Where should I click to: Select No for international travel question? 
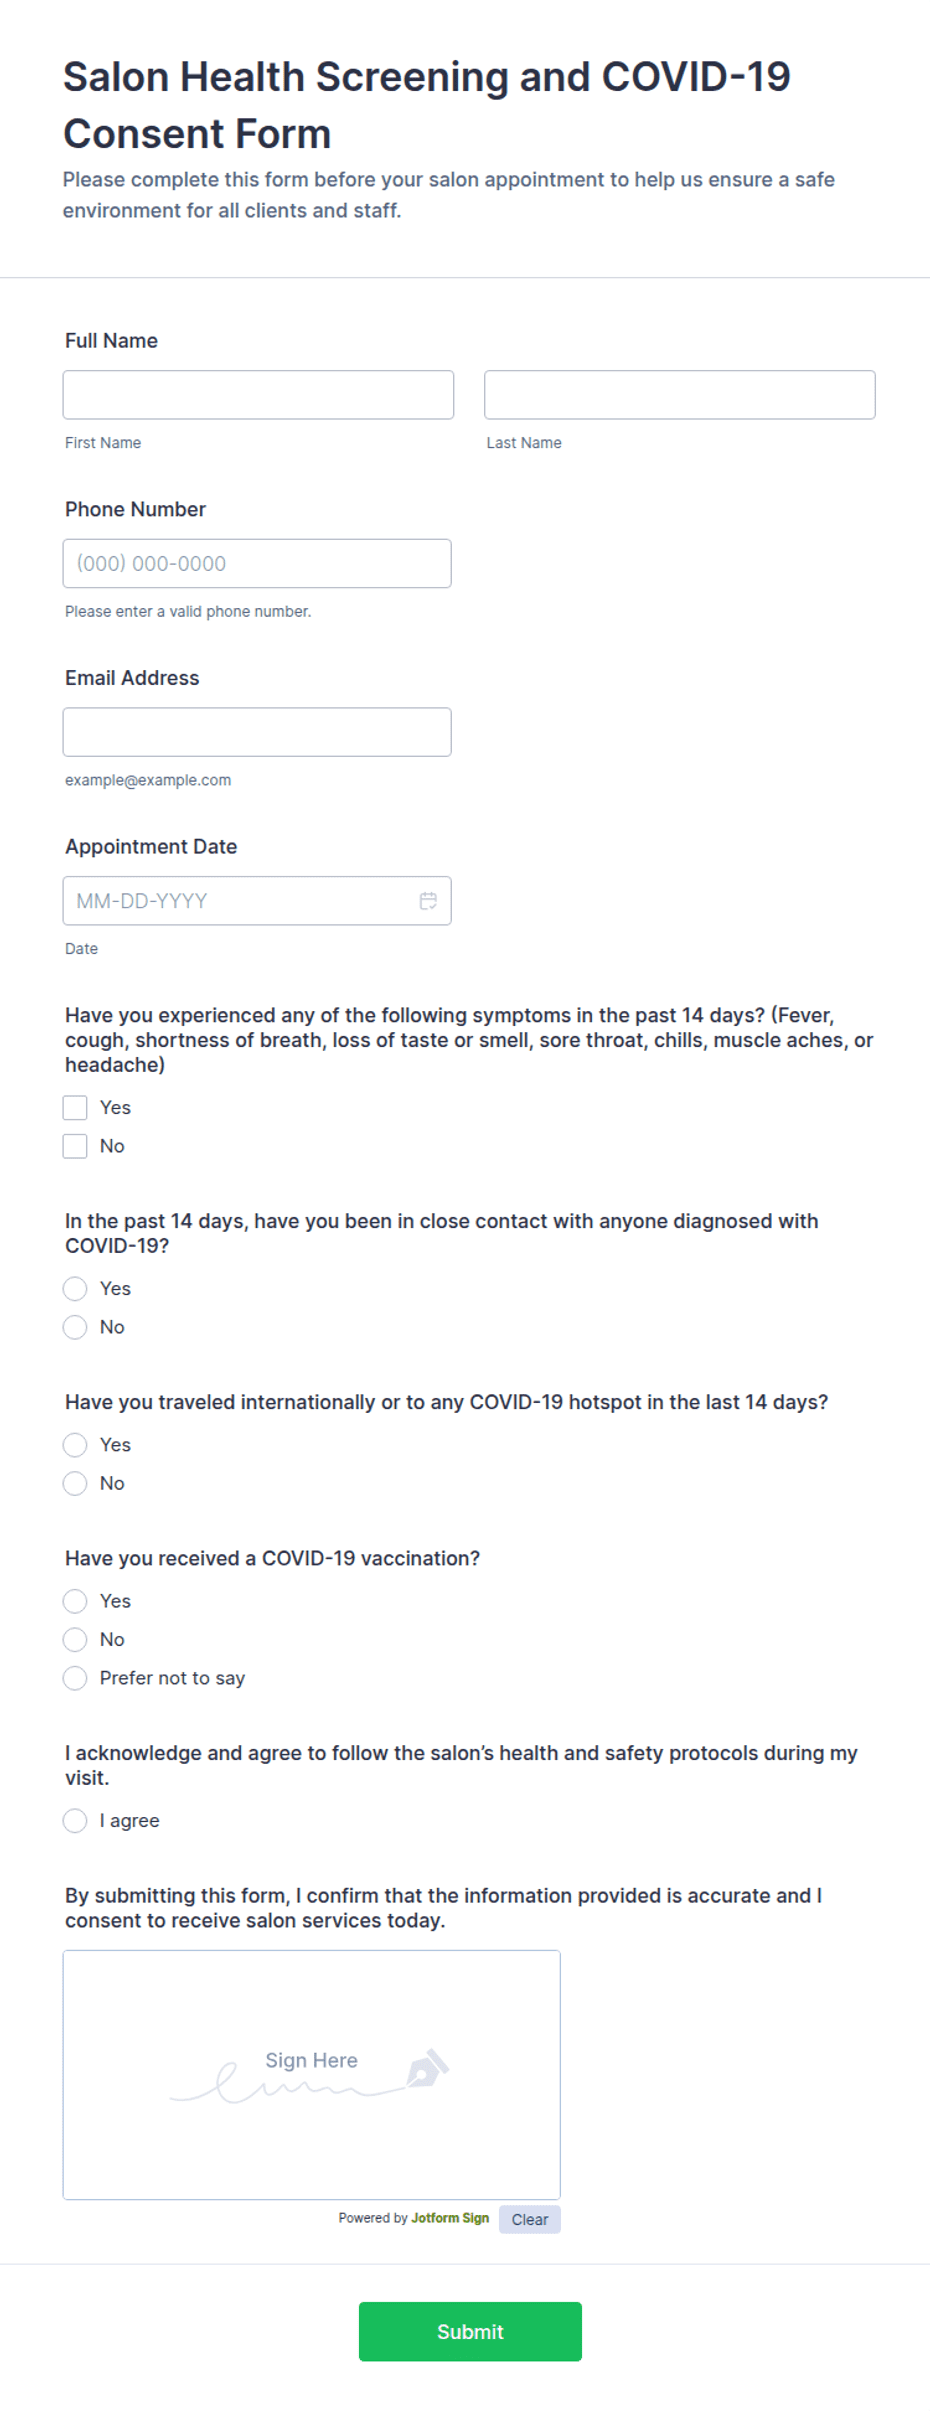[75, 1483]
